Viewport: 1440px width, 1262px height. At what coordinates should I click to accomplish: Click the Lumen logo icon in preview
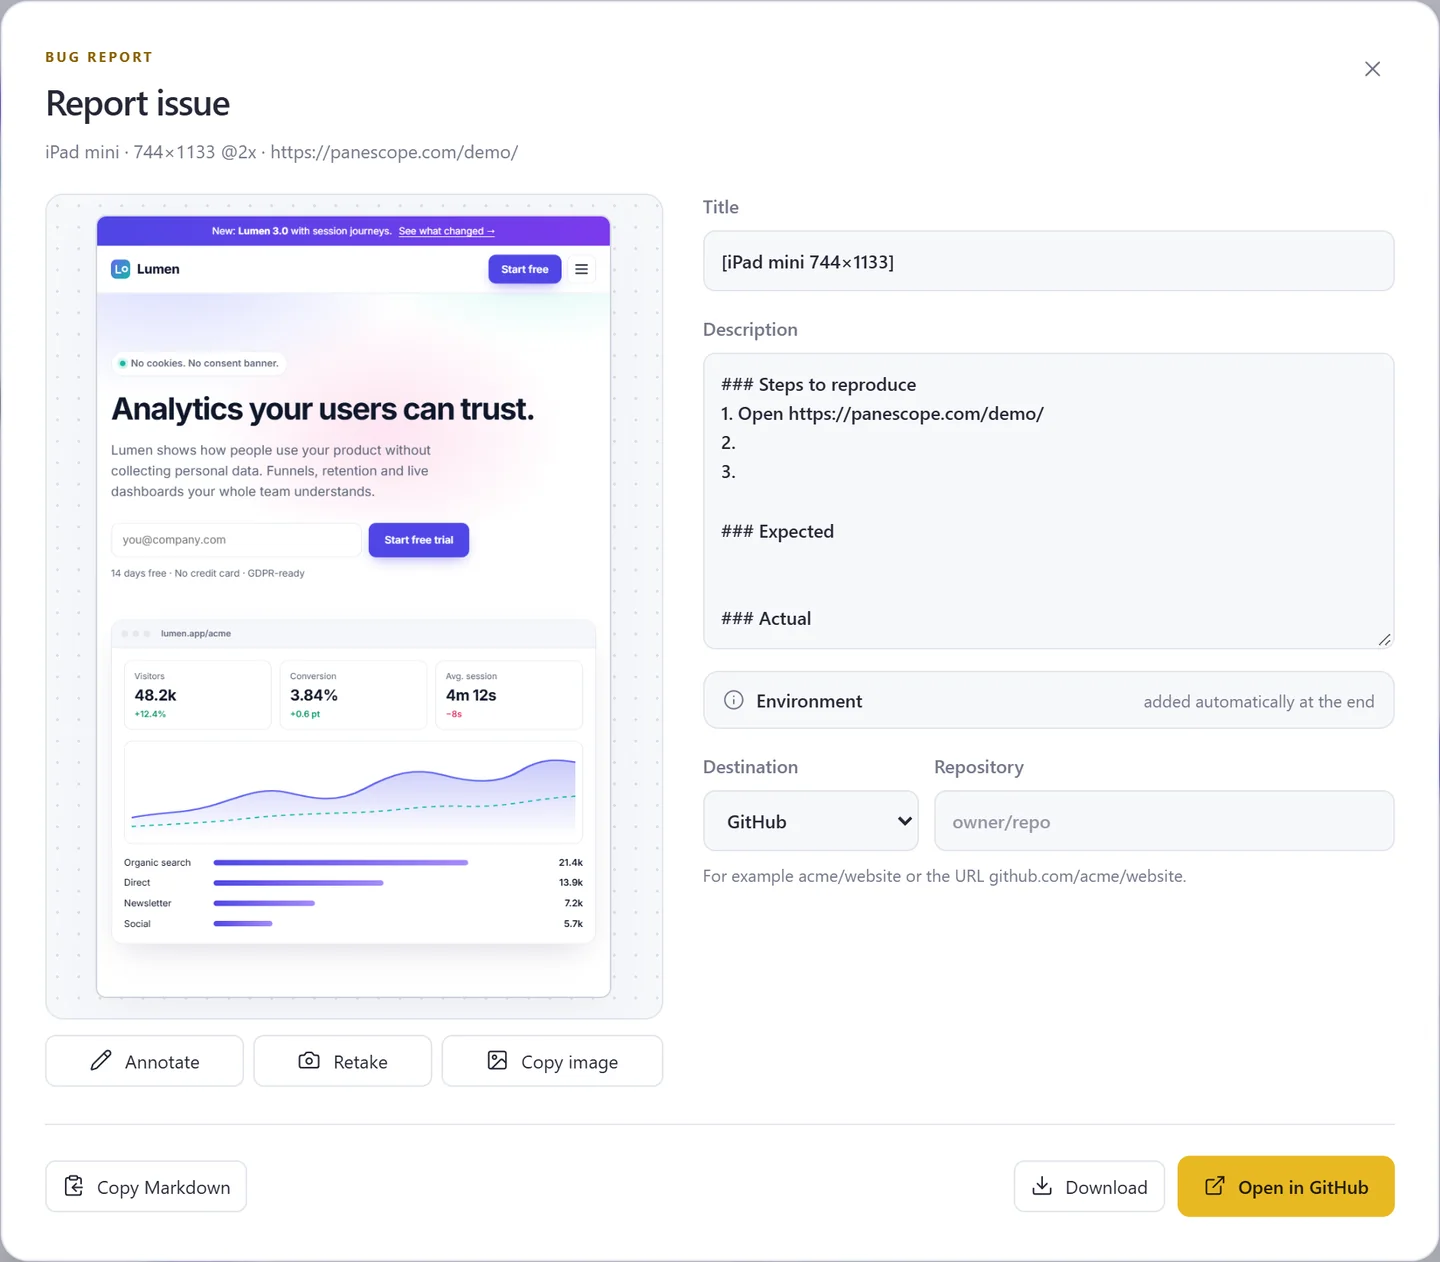pos(121,269)
